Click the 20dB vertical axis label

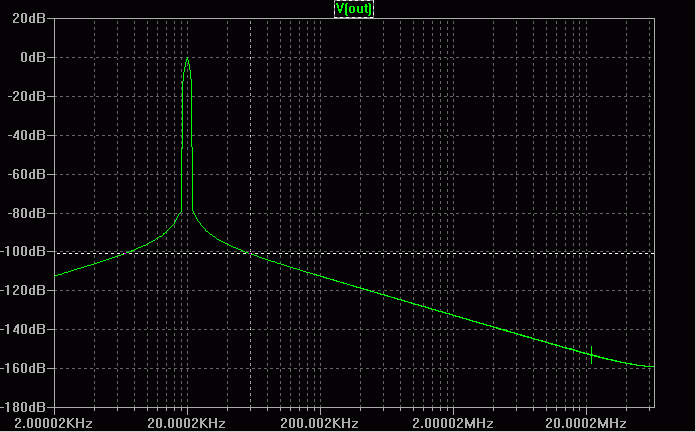point(28,19)
